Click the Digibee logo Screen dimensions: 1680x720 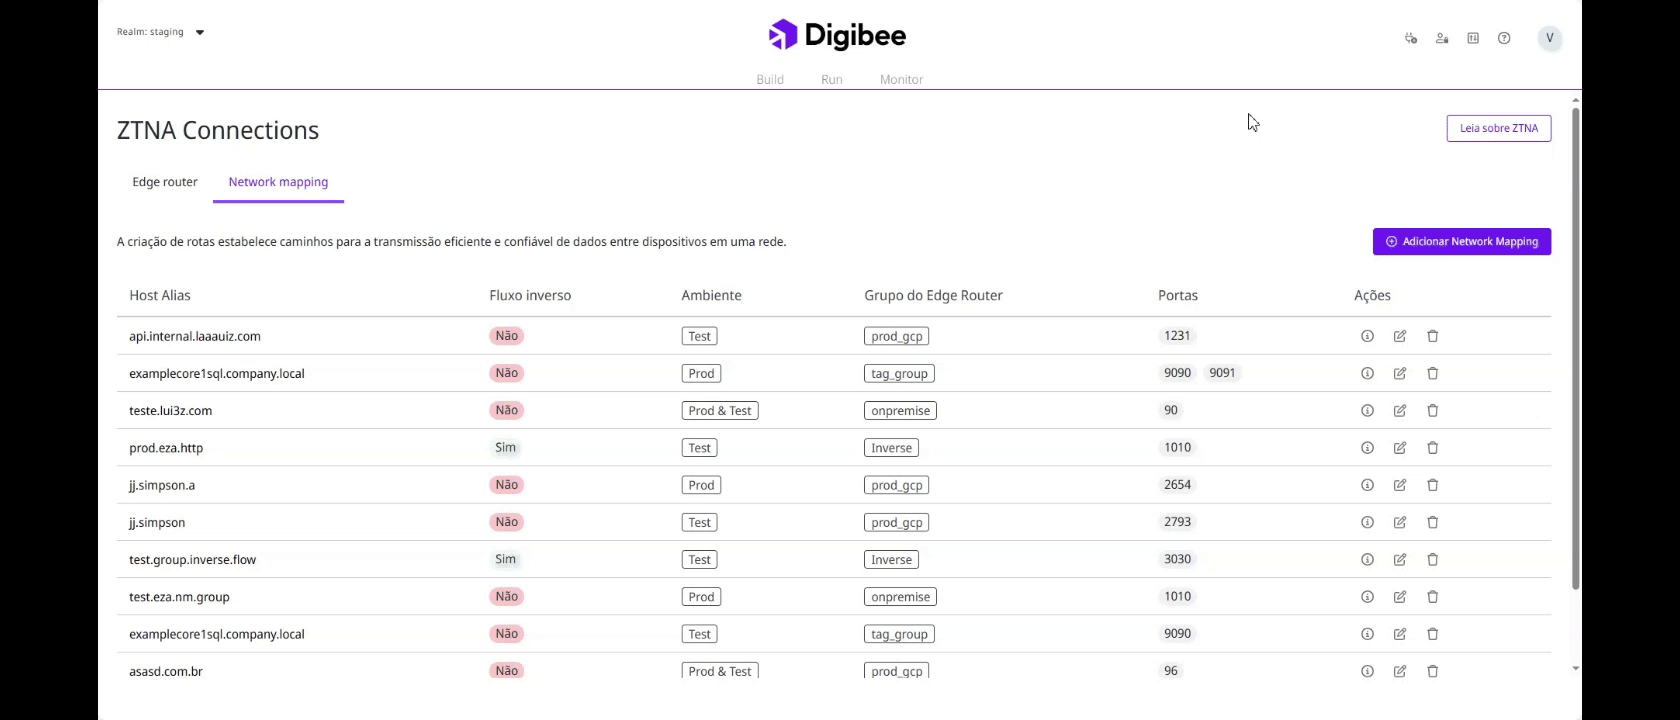tap(838, 35)
